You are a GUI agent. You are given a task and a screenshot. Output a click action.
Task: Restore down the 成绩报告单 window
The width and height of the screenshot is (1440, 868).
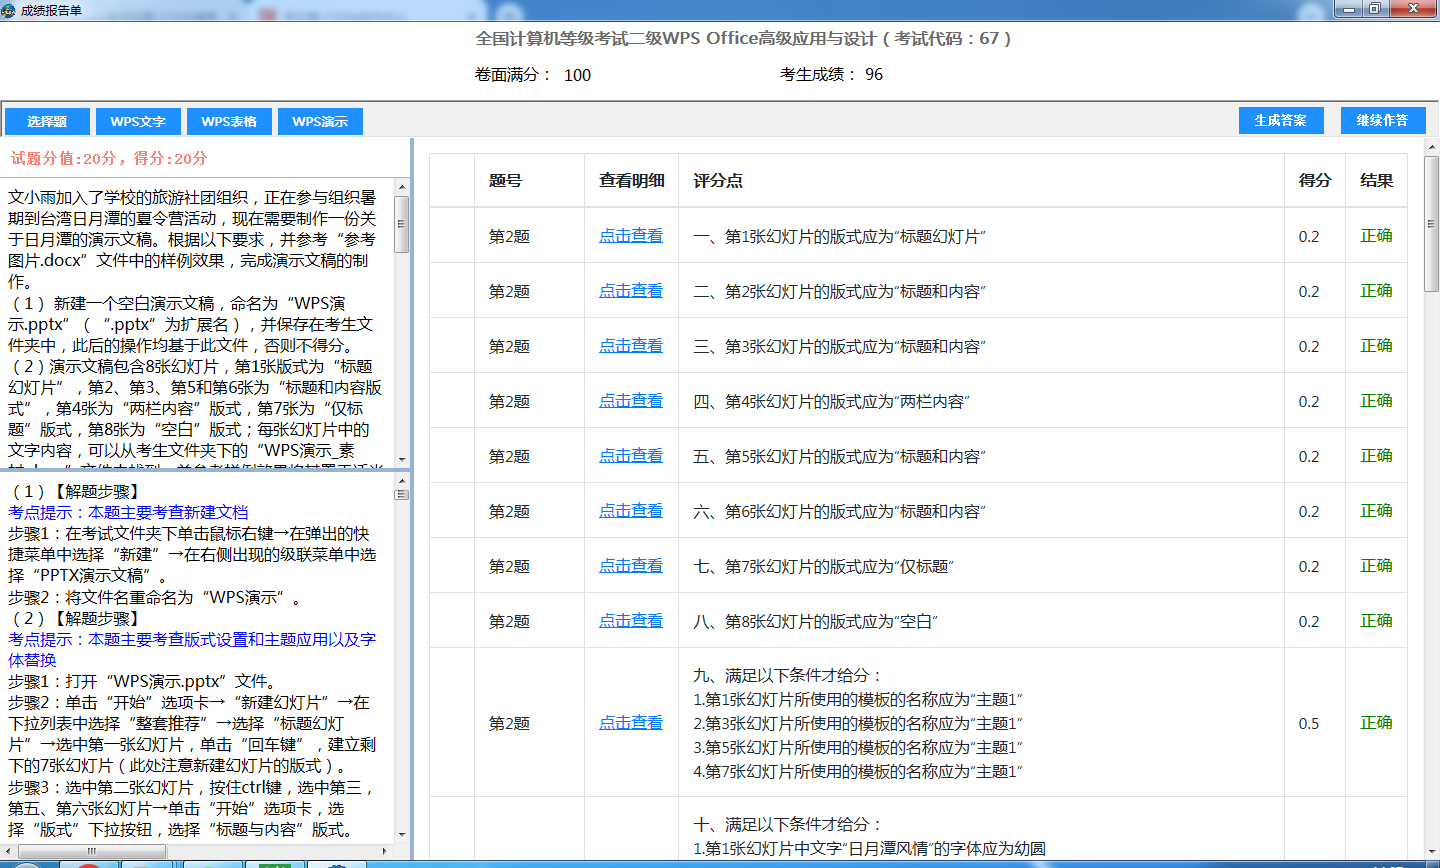pos(1376,9)
